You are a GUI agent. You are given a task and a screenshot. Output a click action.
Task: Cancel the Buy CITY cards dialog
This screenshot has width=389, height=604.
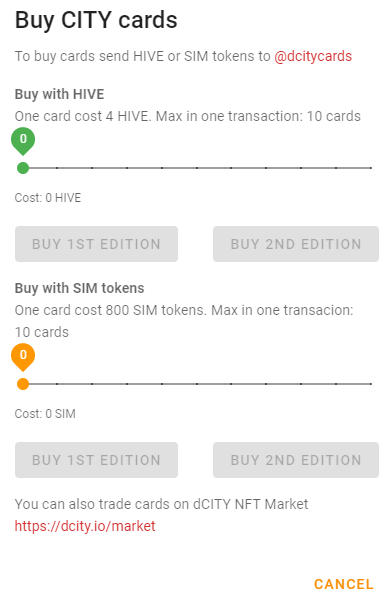coord(344,584)
